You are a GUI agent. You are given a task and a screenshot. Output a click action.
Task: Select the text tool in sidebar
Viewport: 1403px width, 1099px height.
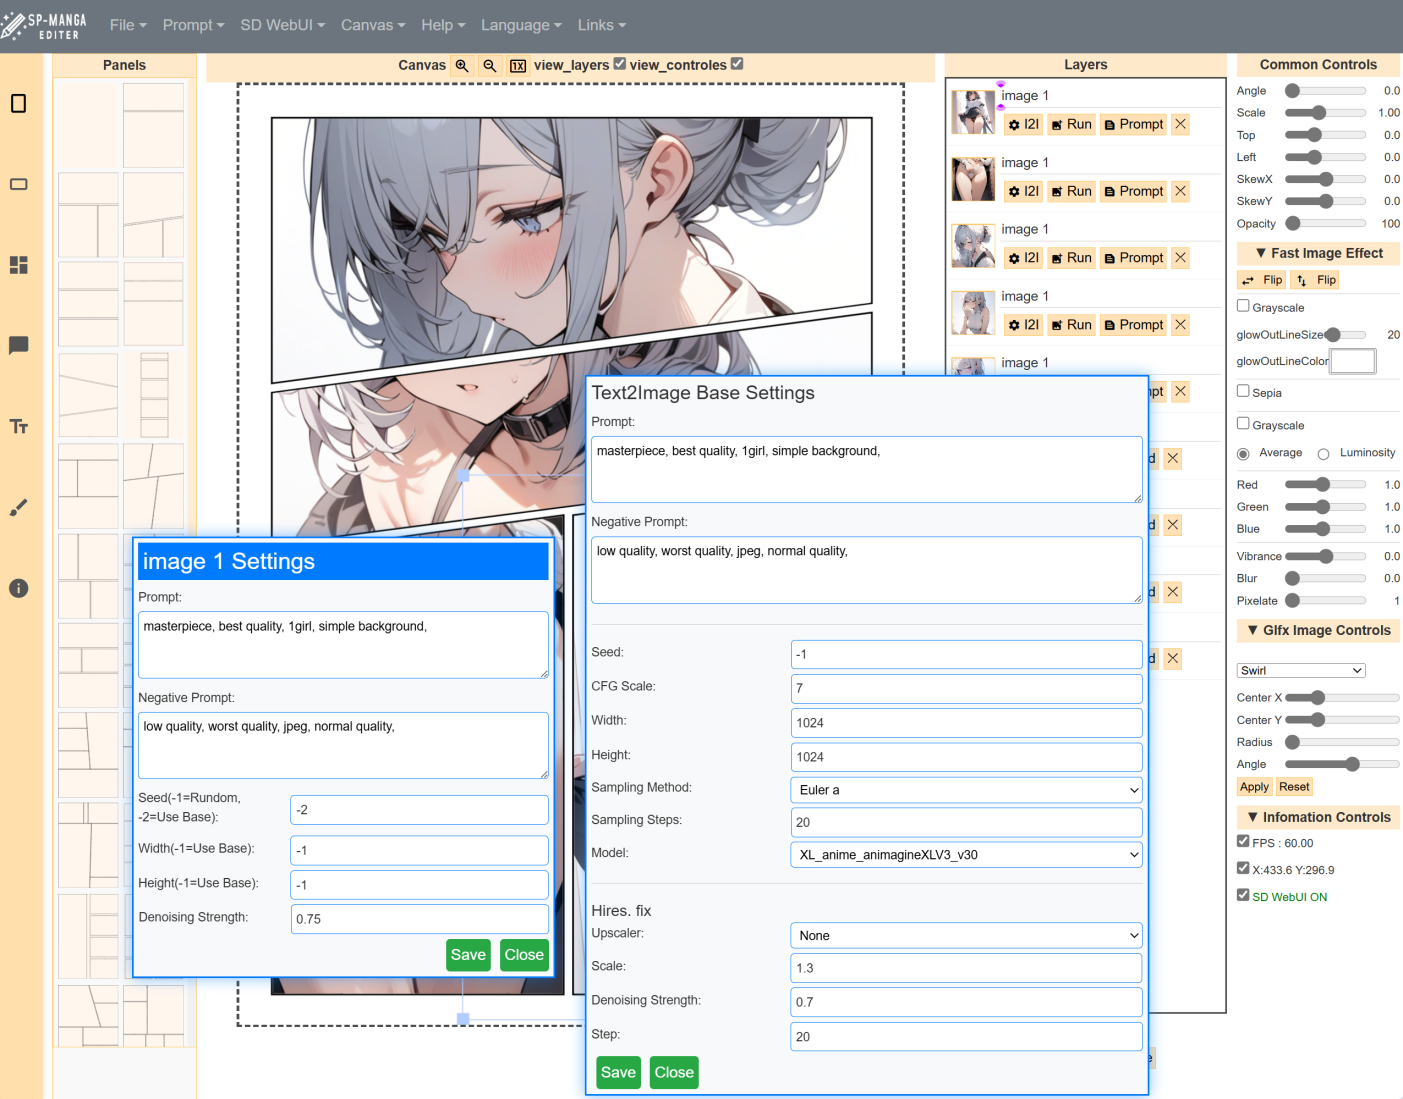tap(18, 427)
